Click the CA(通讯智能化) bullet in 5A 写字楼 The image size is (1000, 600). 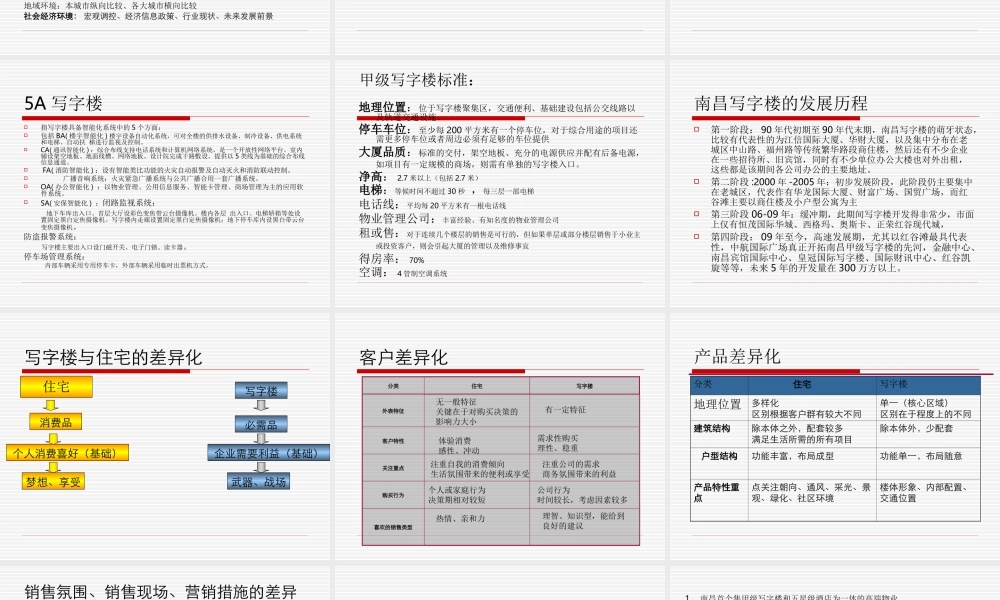click(x=172, y=156)
